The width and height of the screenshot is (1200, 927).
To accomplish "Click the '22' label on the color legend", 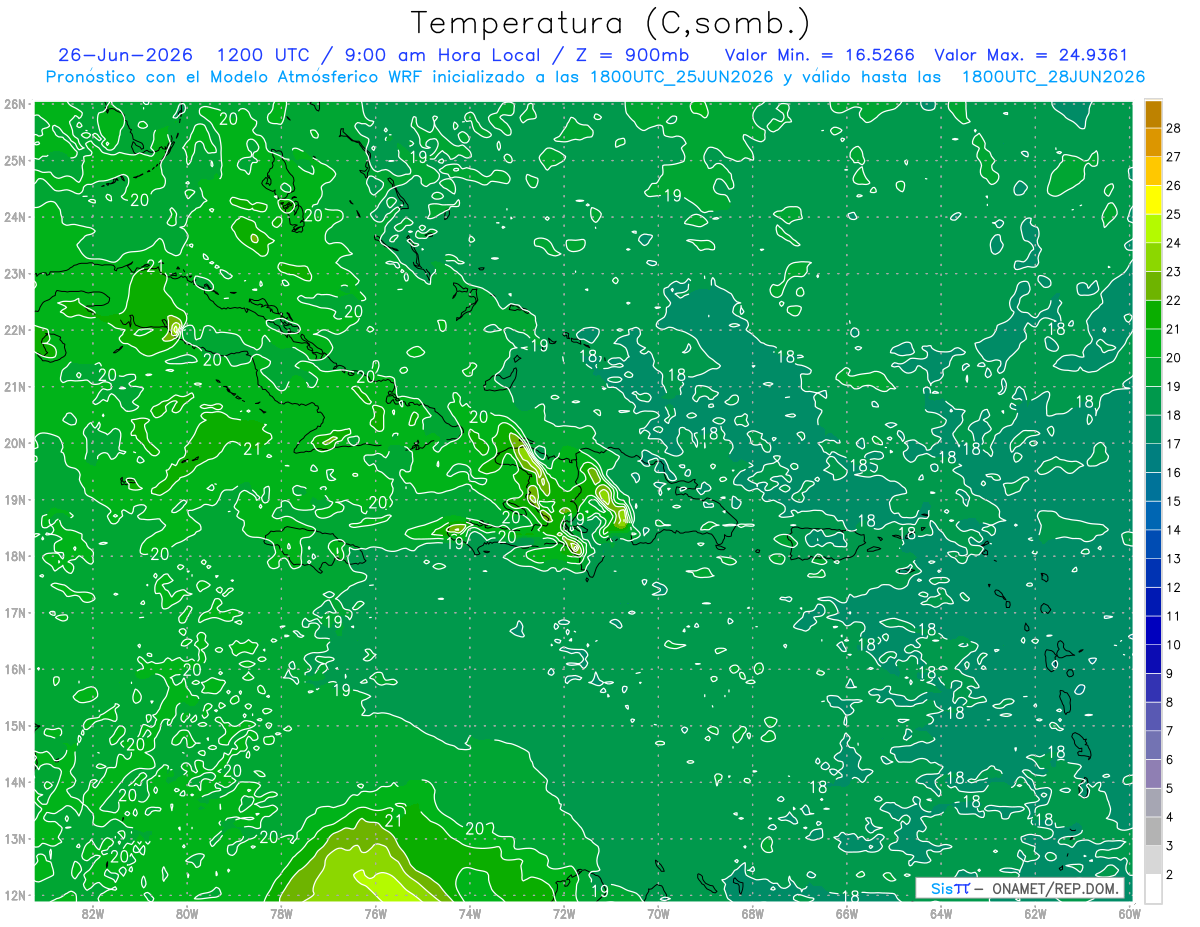I will click(x=1174, y=300).
